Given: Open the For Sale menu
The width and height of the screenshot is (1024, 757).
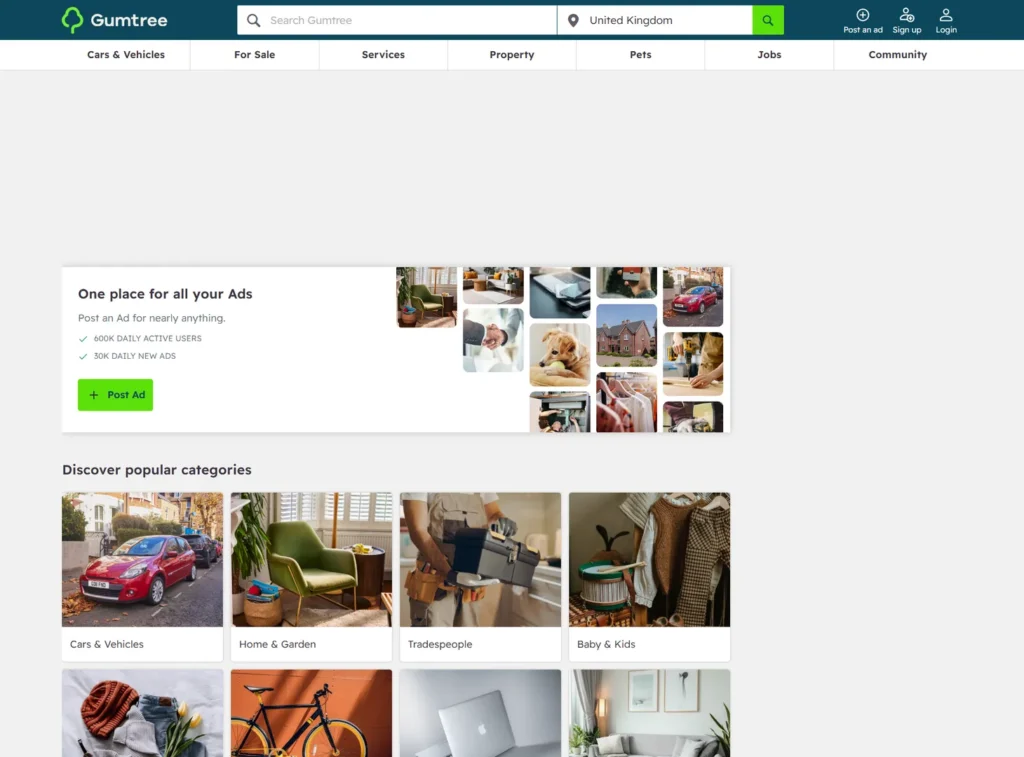Looking at the screenshot, I should [x=255, y=55].
